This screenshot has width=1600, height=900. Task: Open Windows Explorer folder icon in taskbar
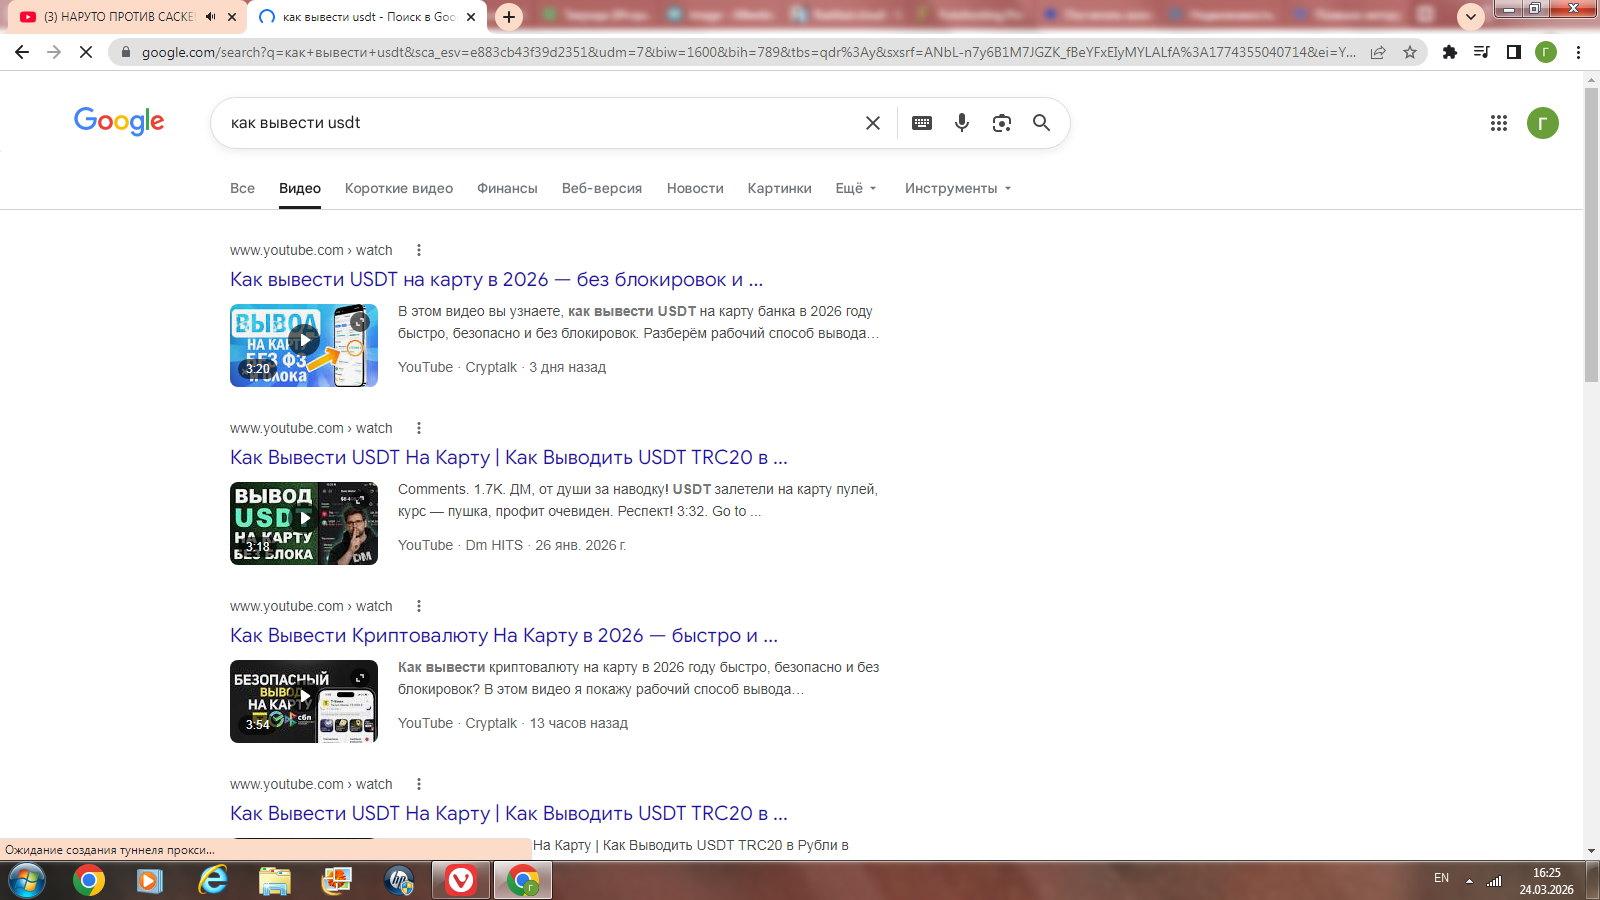(x=274, y=881)
